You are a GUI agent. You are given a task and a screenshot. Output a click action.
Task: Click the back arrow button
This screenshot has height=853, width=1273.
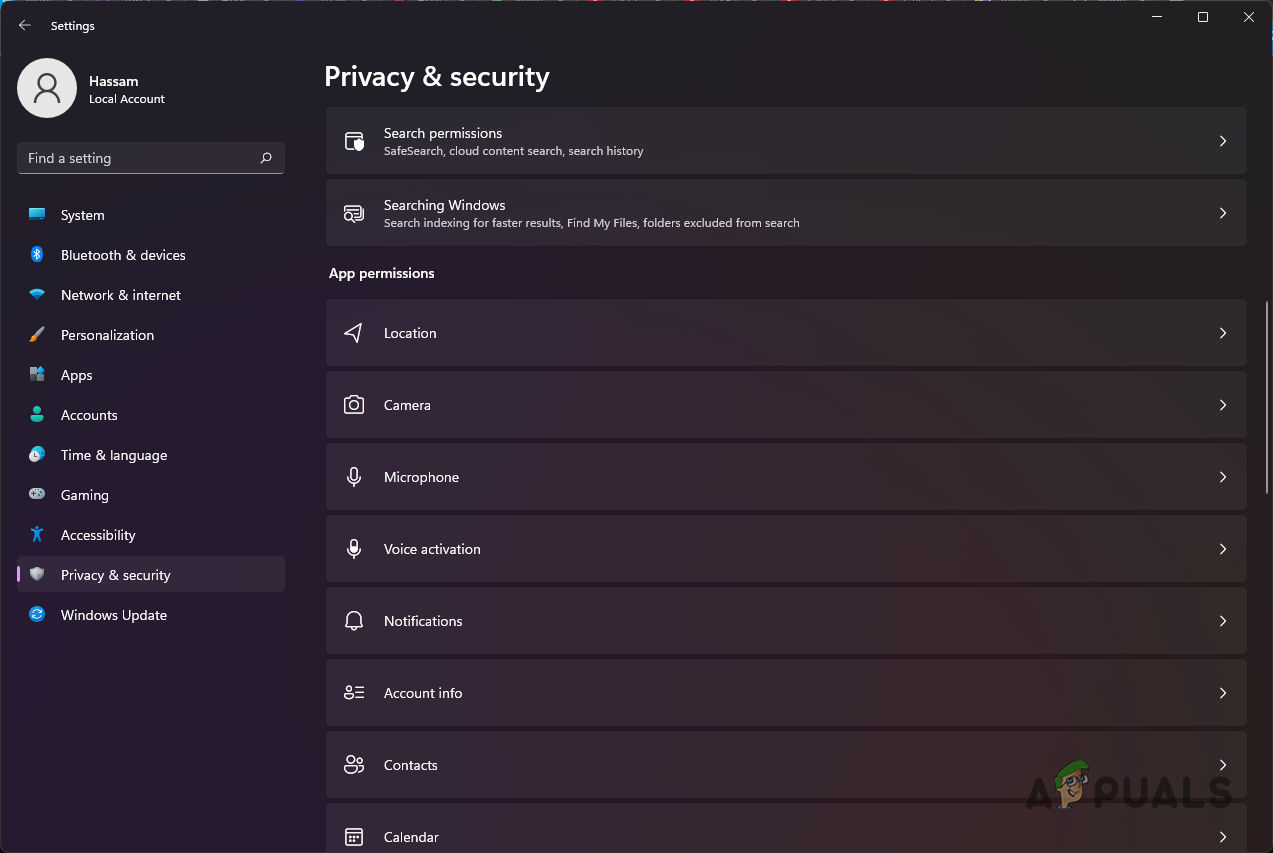(x=25, y=26)
